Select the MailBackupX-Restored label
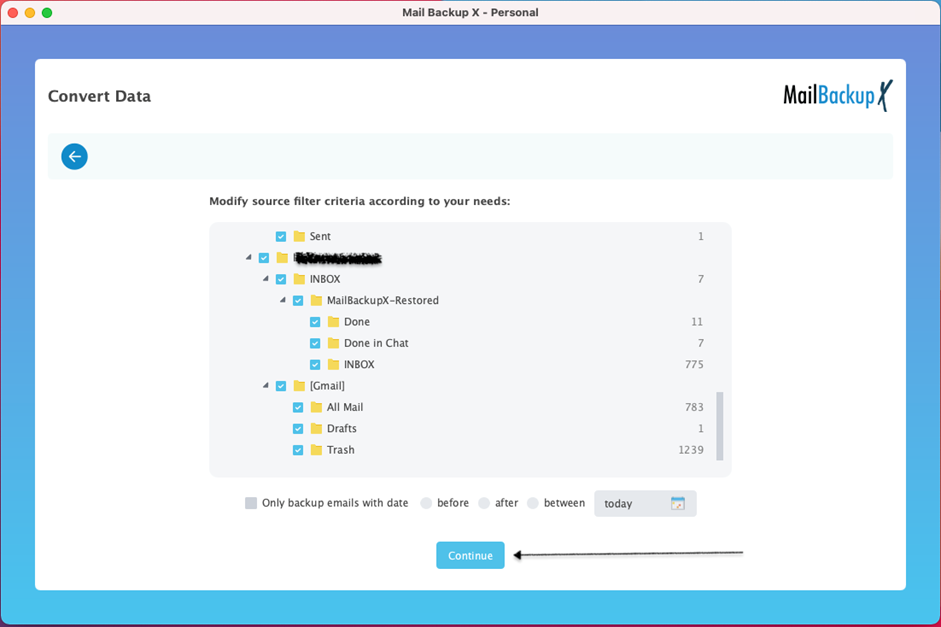Screen dimensions: 941x627 pyautogui.click(x=383, y=301)
